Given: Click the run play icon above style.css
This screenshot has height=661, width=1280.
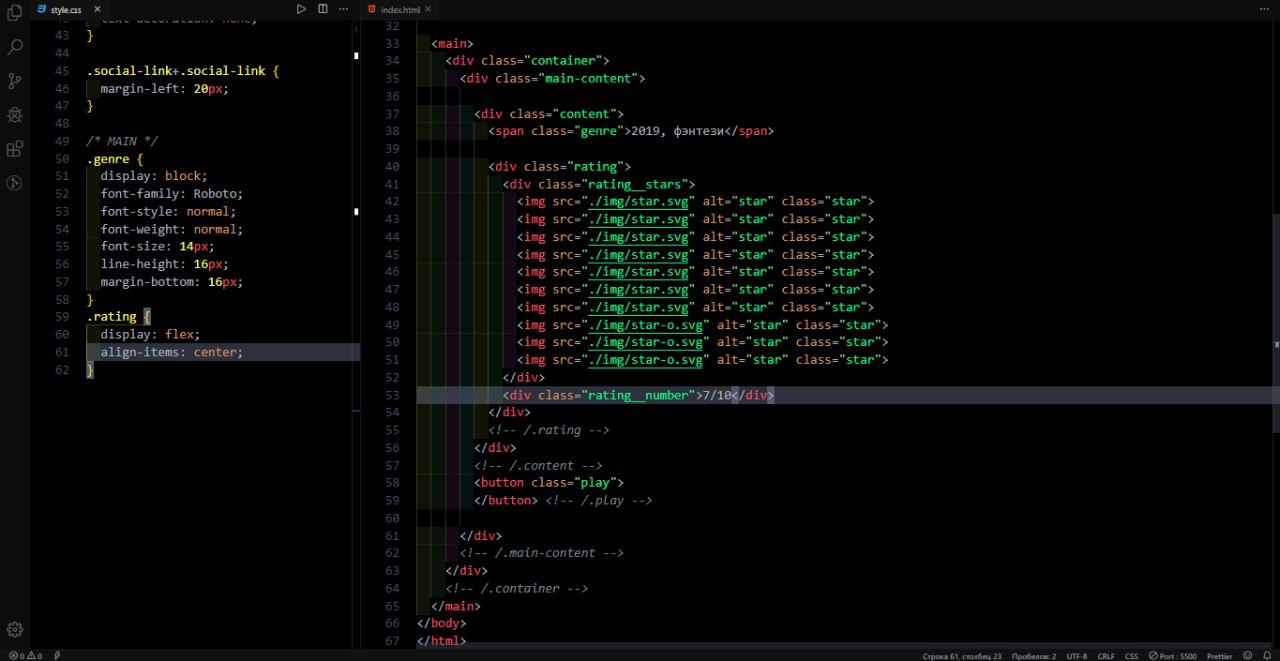Looking at the screenshot, I should [x=301, y=9].
